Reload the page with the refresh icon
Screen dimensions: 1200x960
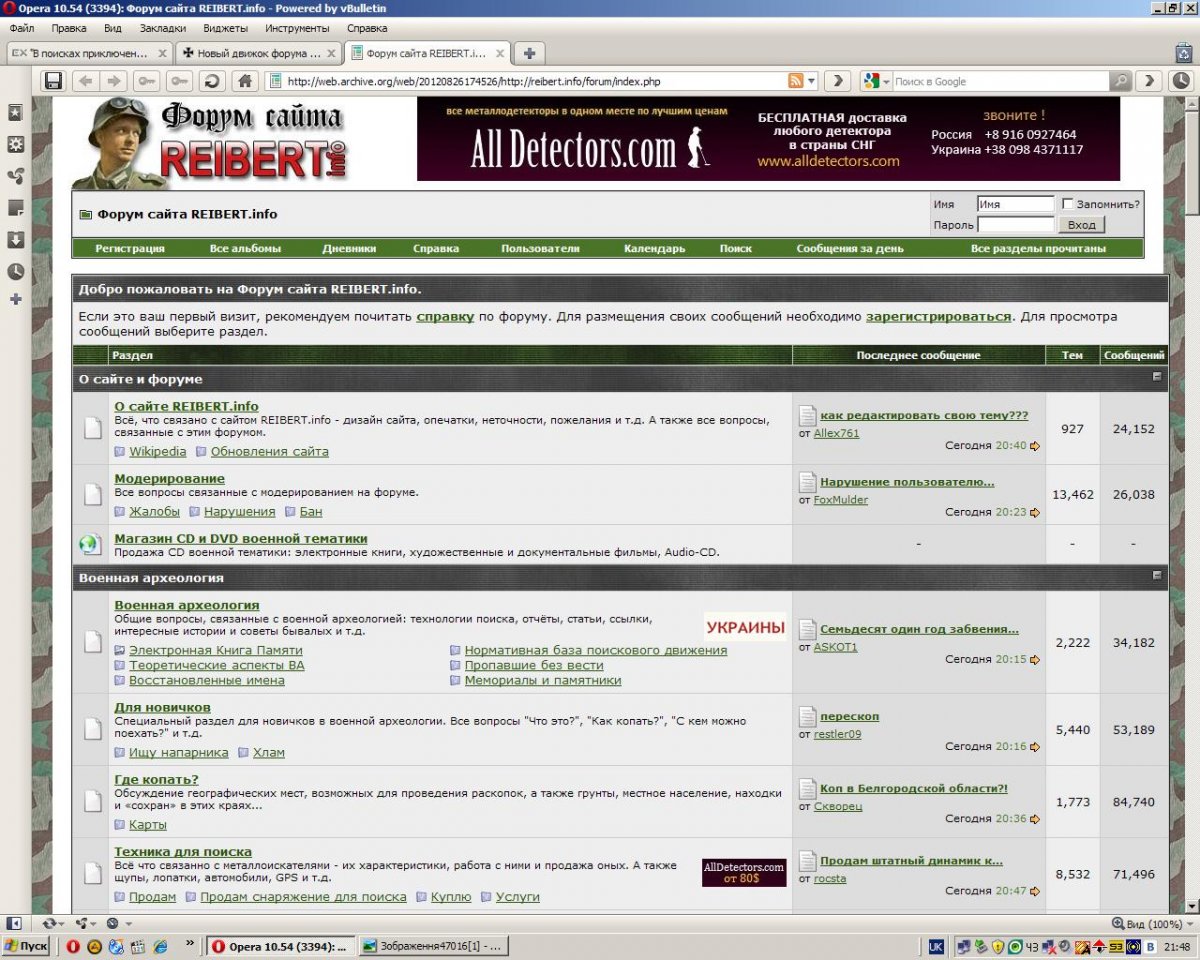click(x=211, y=81)
